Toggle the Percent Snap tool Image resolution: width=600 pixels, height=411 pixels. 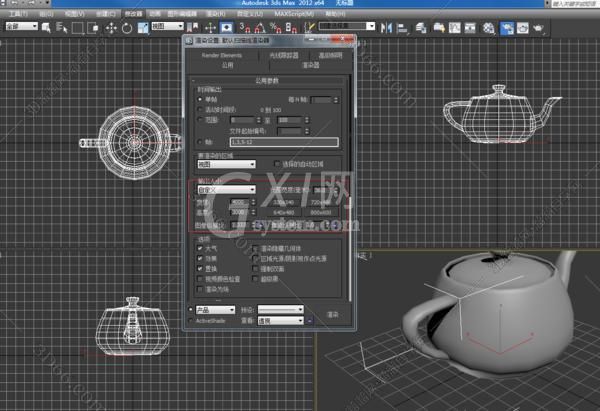(x=275, y=28)
